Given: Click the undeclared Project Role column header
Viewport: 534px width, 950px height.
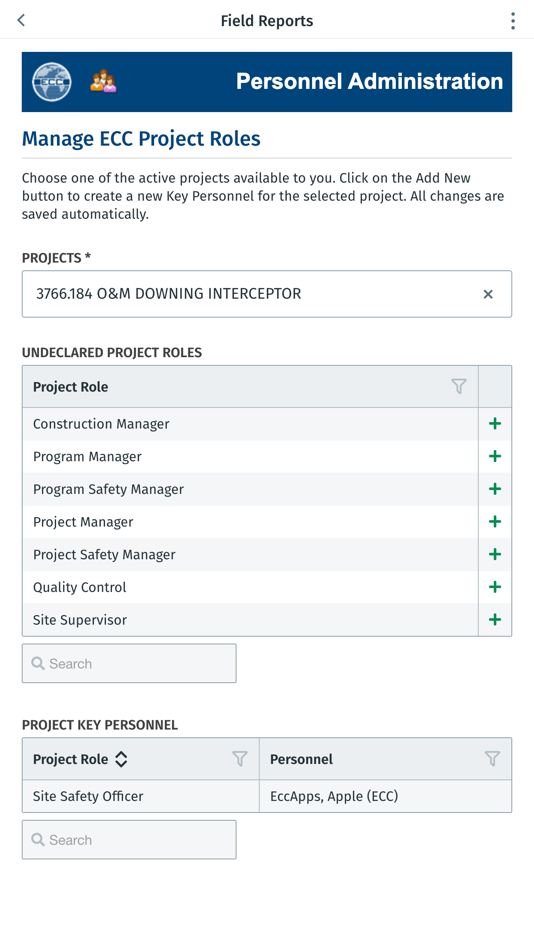Looking at the screenshot, I should pyautogui.click(x=250, y=387).
